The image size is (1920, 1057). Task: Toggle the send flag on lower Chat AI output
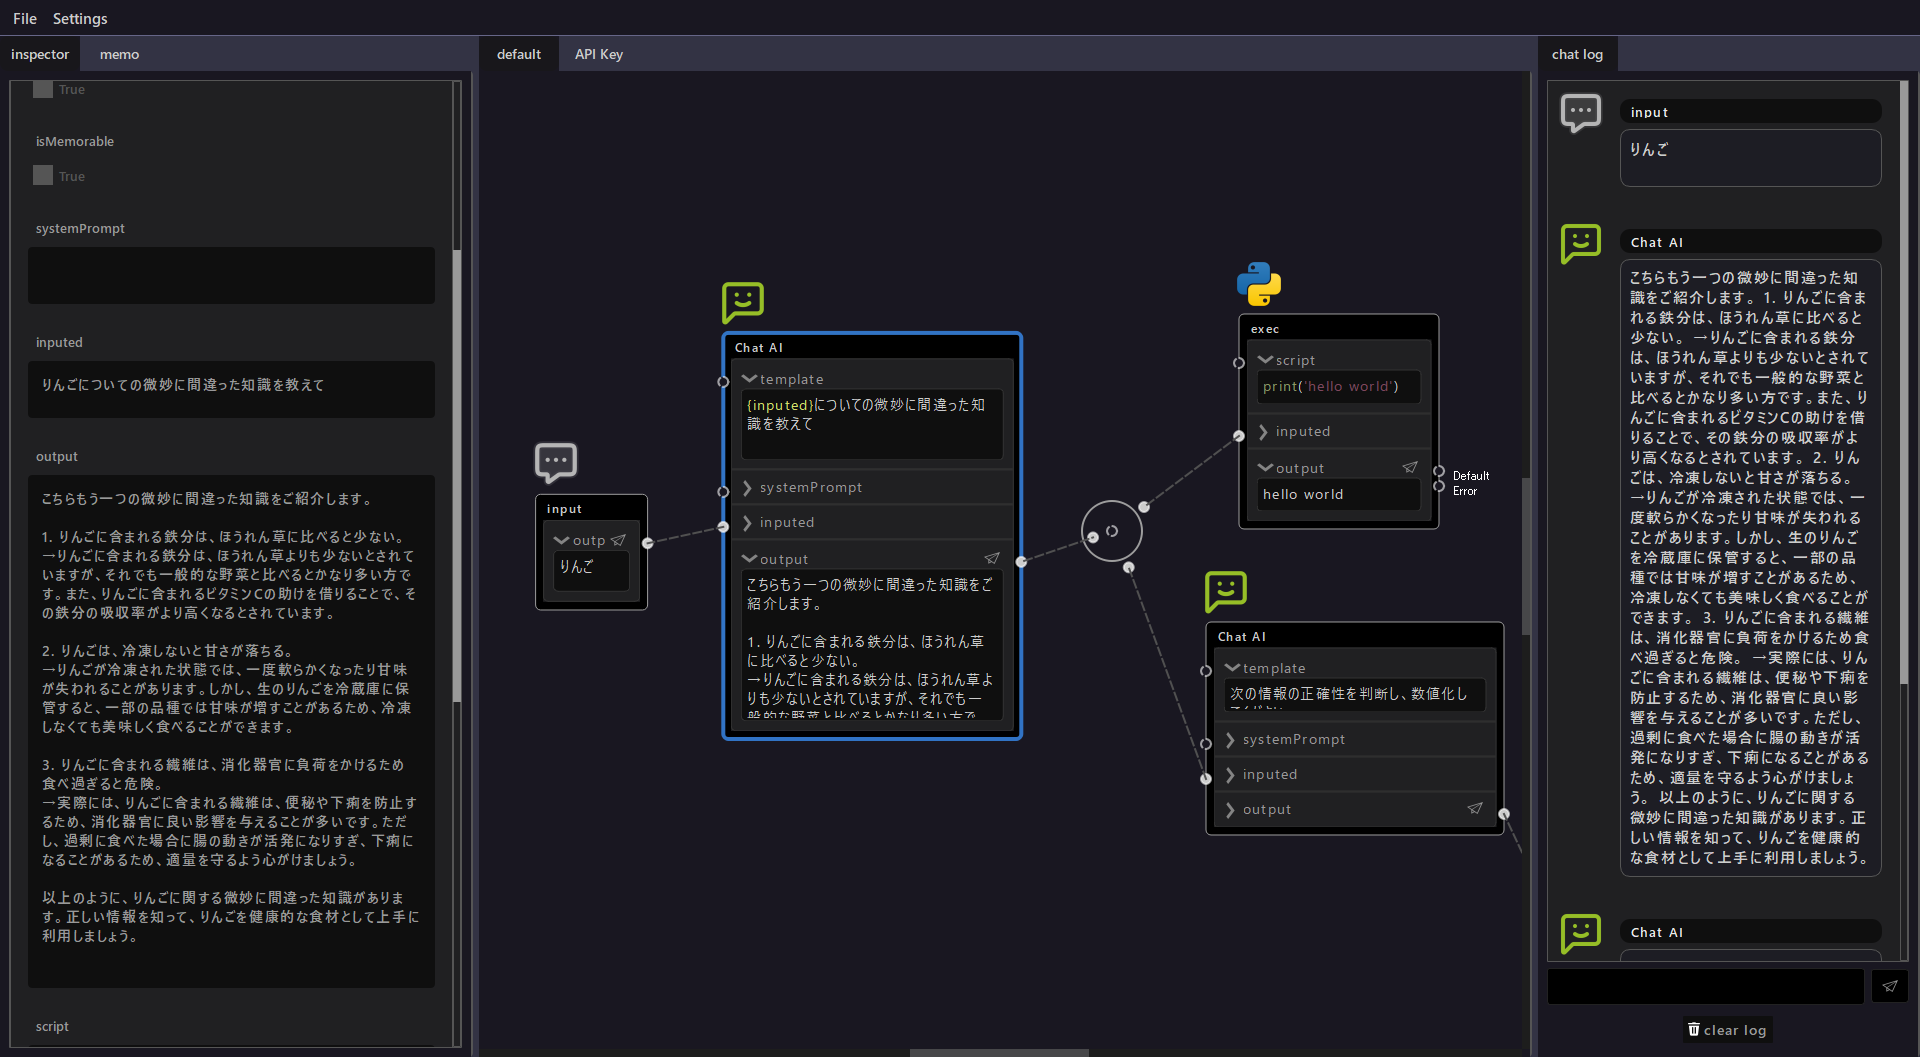(x=1476, y=808)
